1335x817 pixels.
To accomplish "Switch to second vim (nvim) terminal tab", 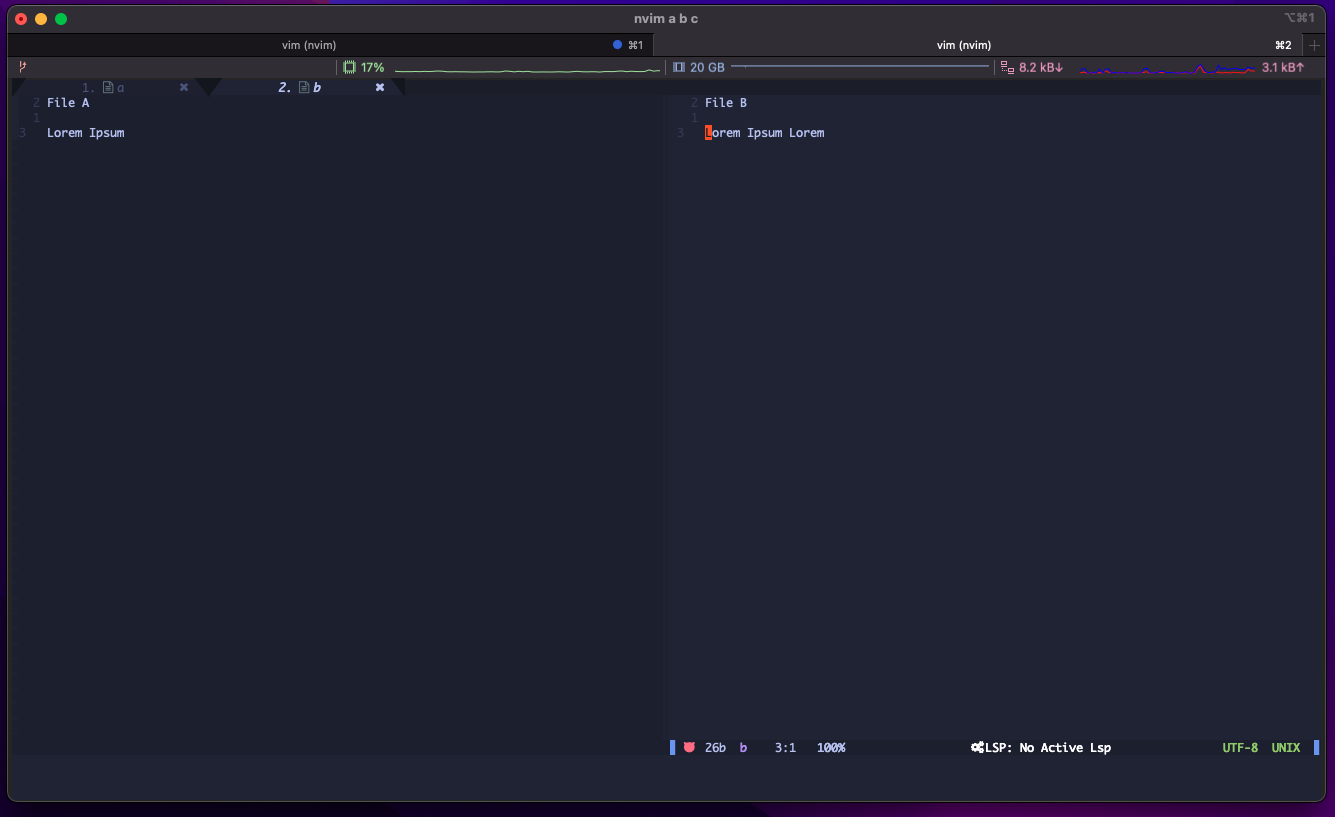I will (980, 45).
